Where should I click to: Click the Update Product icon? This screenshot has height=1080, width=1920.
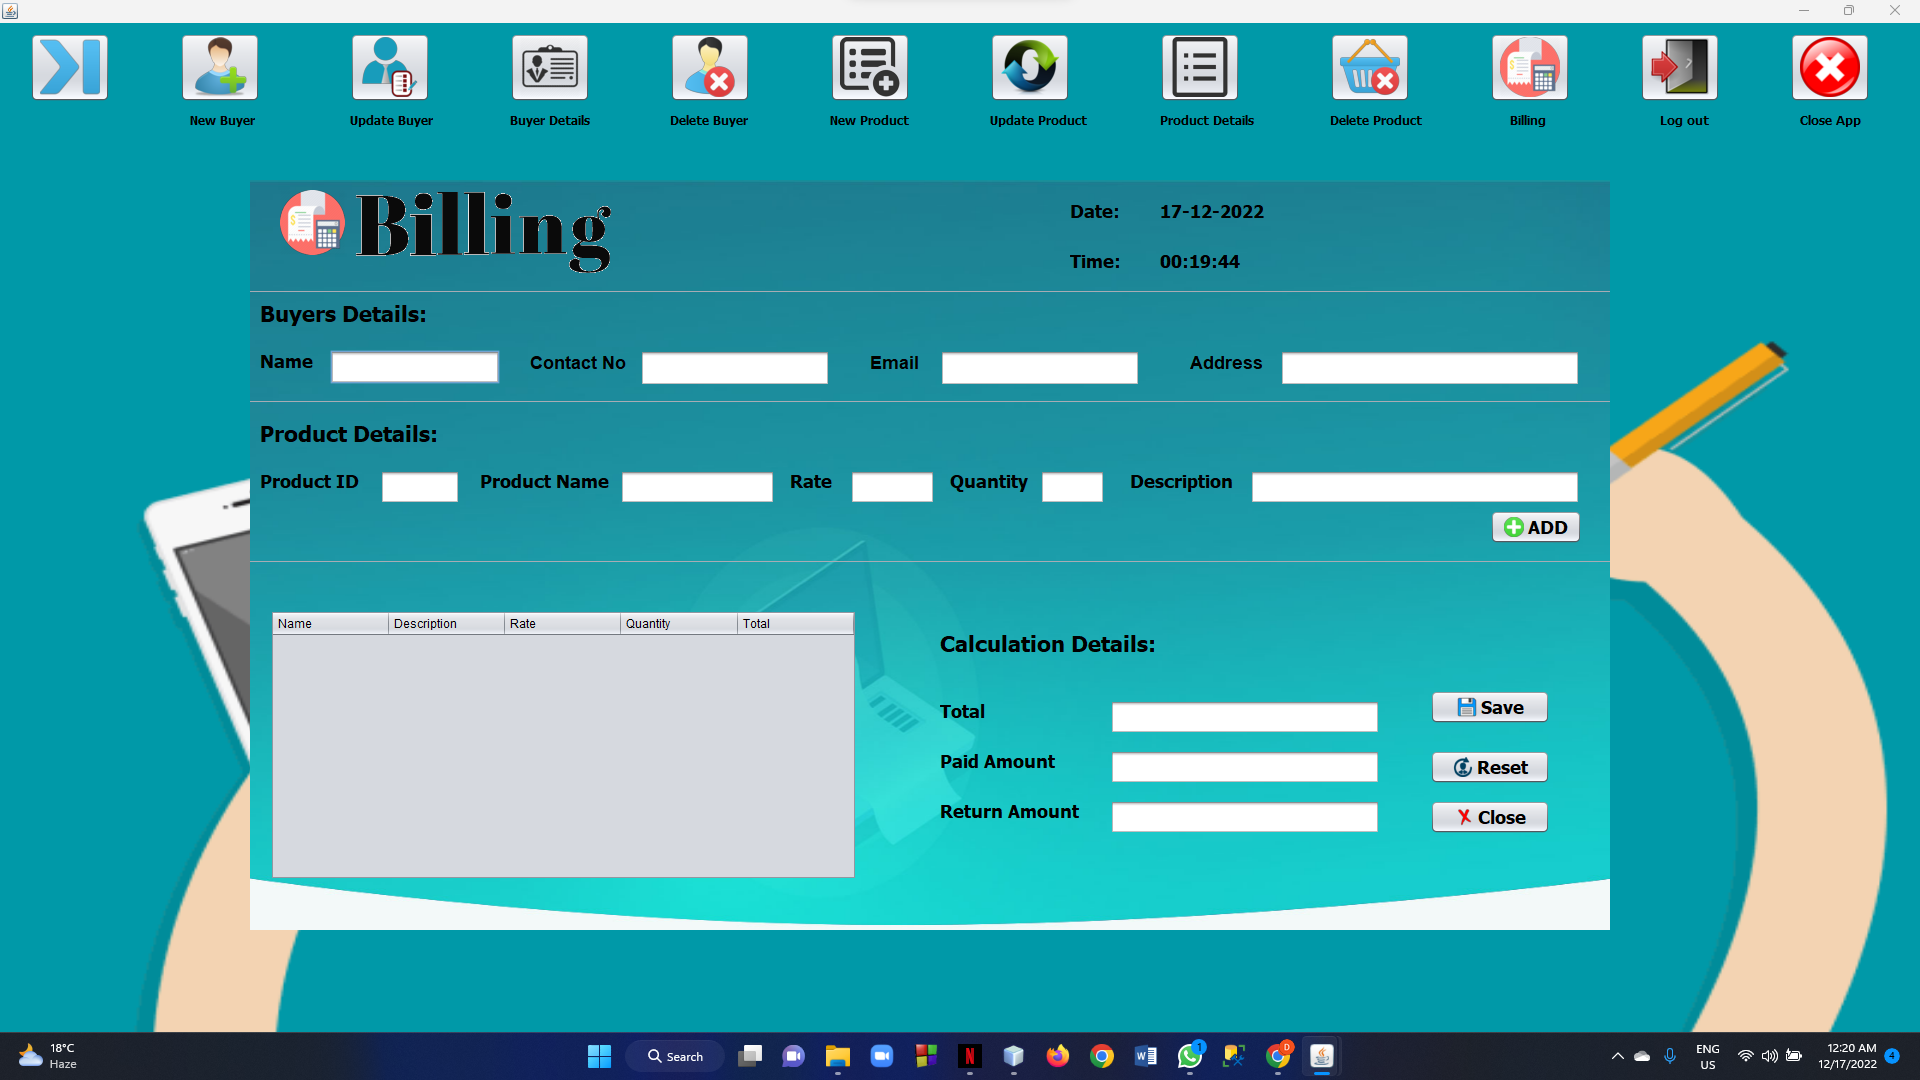pyautogui.click(x=1030, y=68)
